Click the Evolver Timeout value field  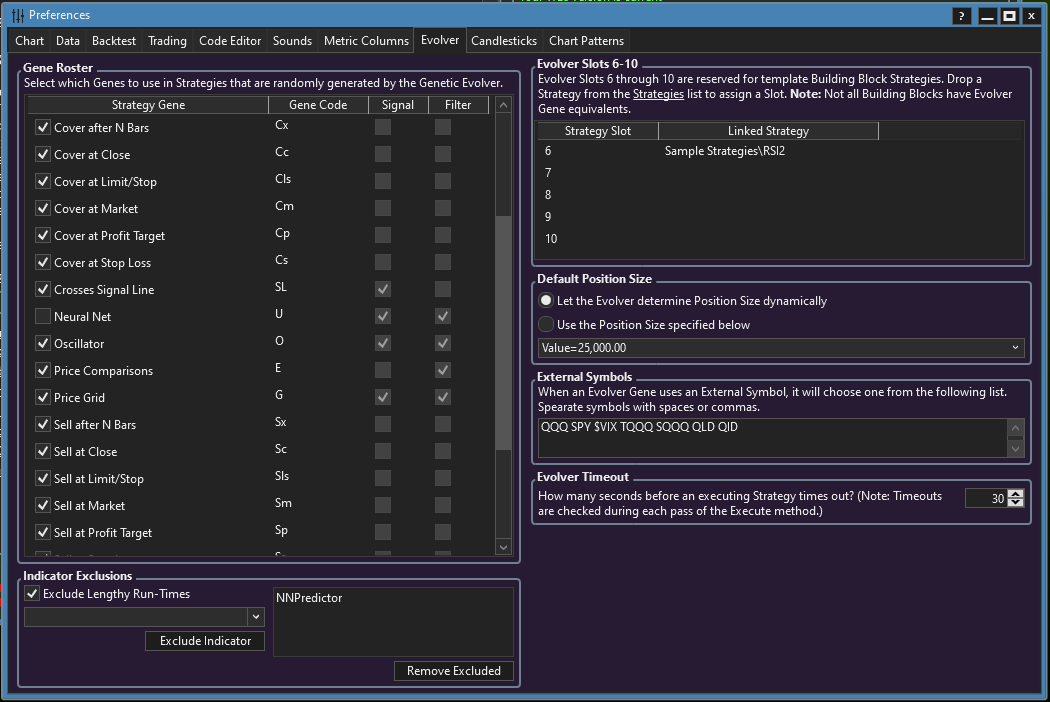[986, 498]
